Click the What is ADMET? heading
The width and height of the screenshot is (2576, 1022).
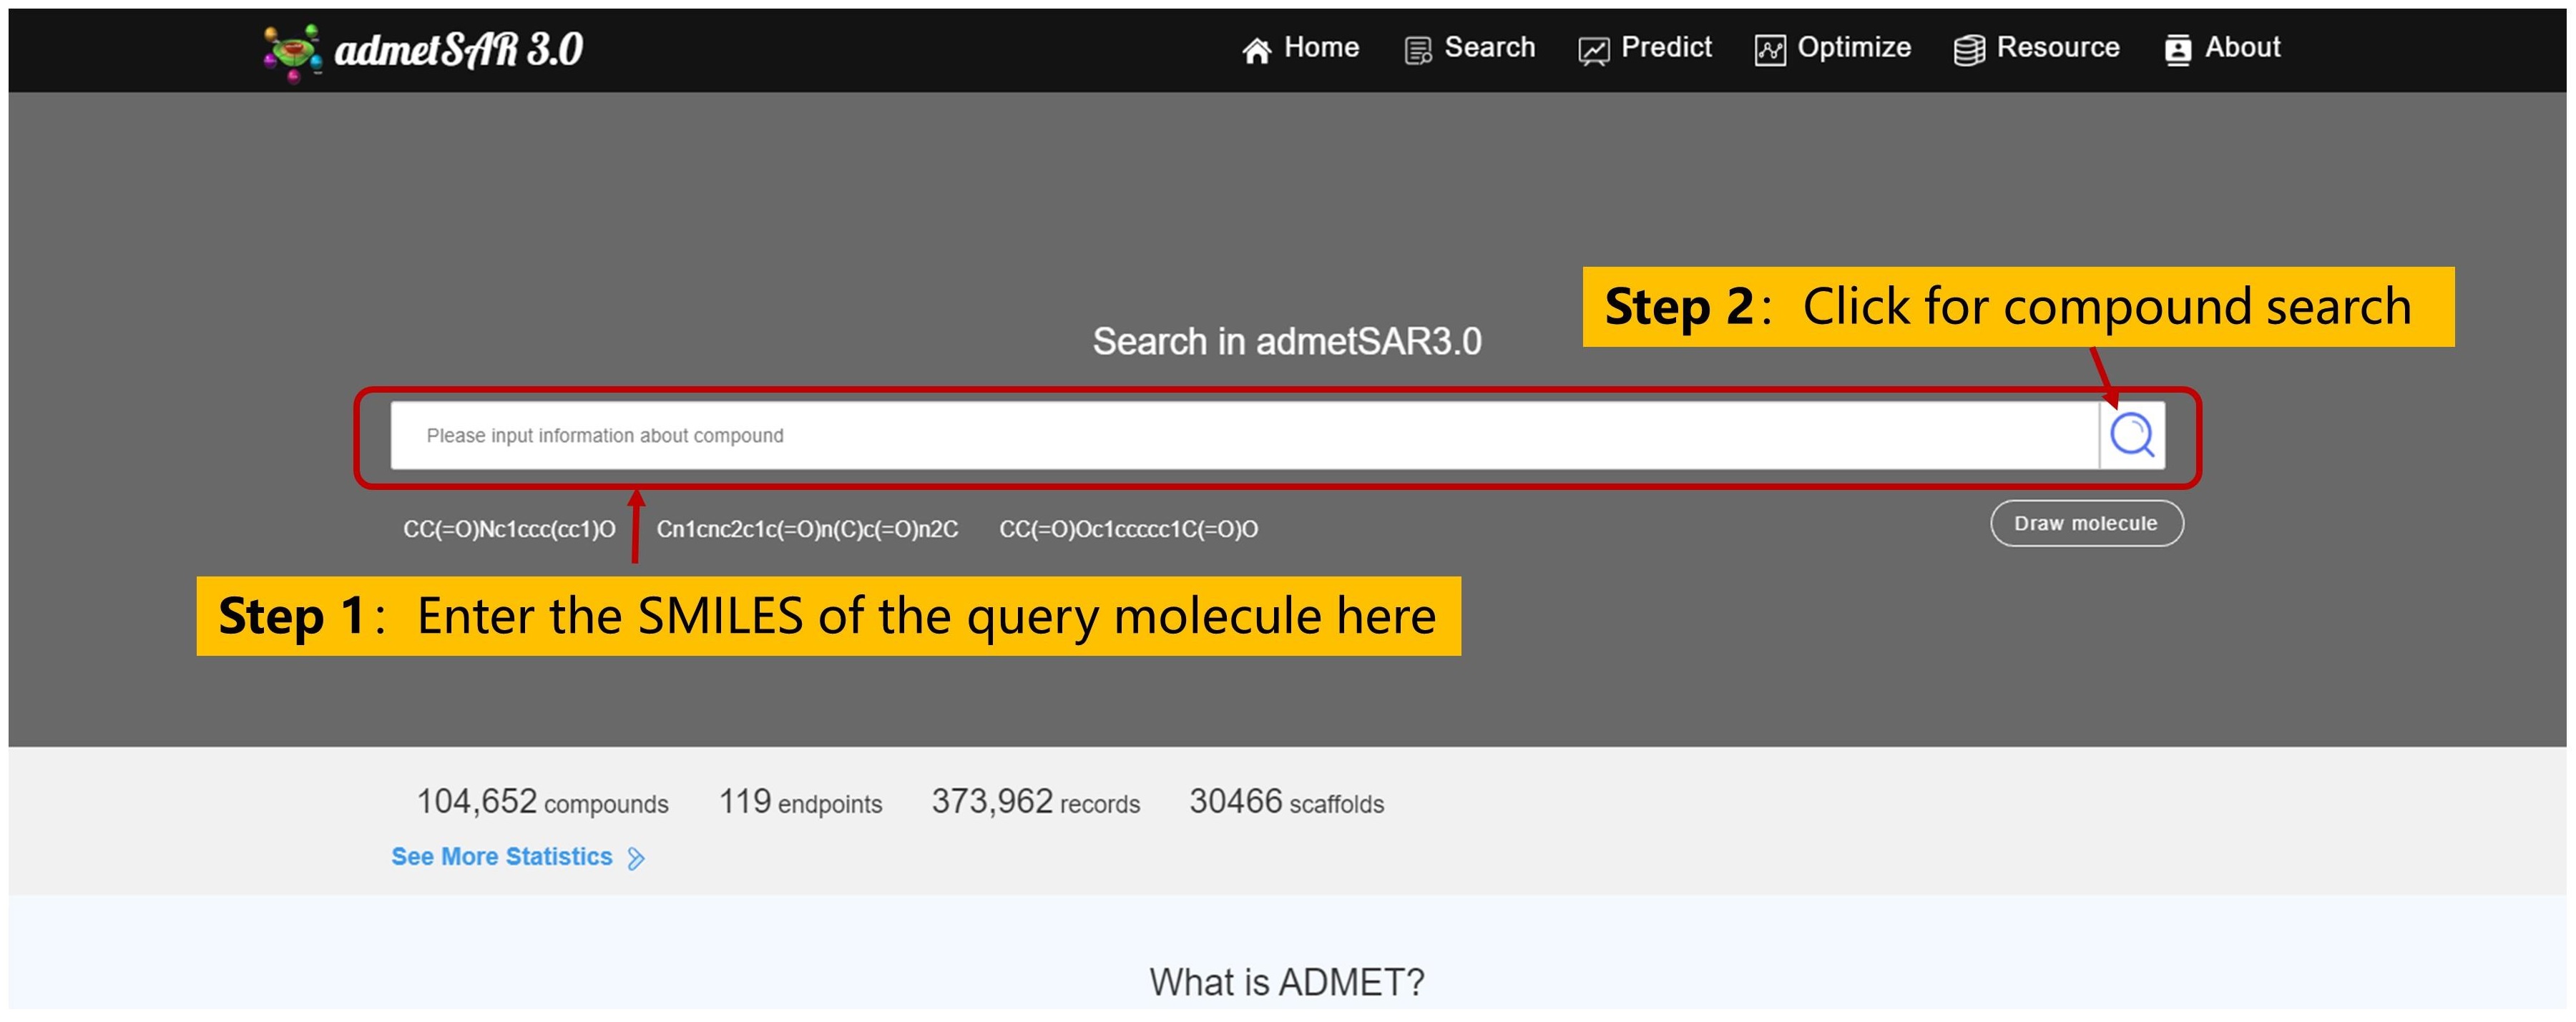(1287, 982)
